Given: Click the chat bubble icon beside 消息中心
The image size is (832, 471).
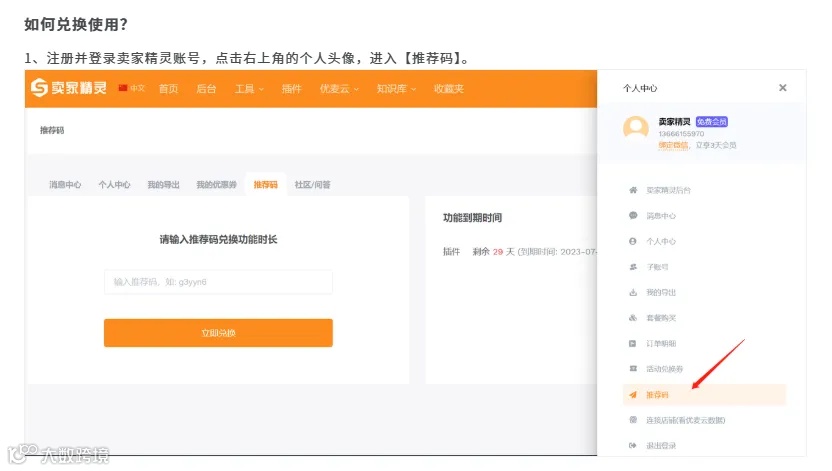Looking at the screenshot, I should coord(633,215).
